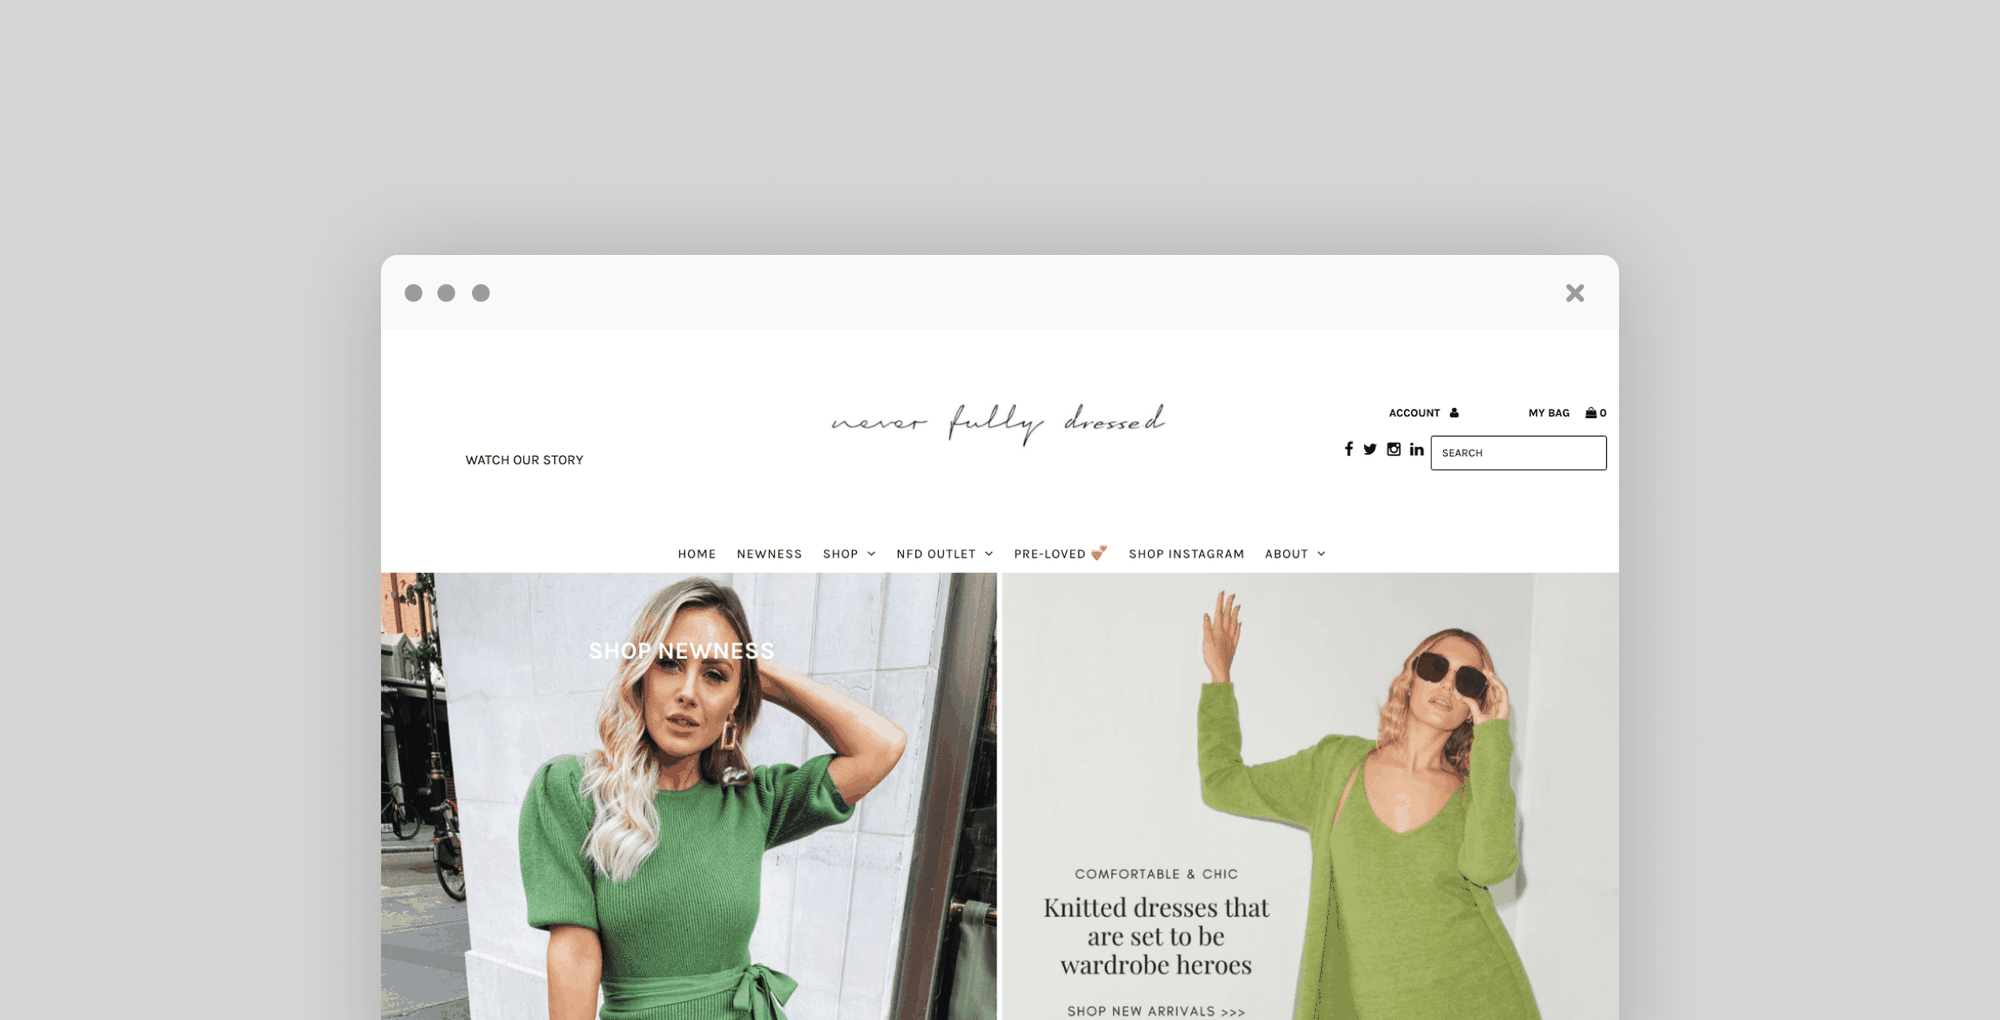Open the Shop Newness banner image

pos(689,796)
